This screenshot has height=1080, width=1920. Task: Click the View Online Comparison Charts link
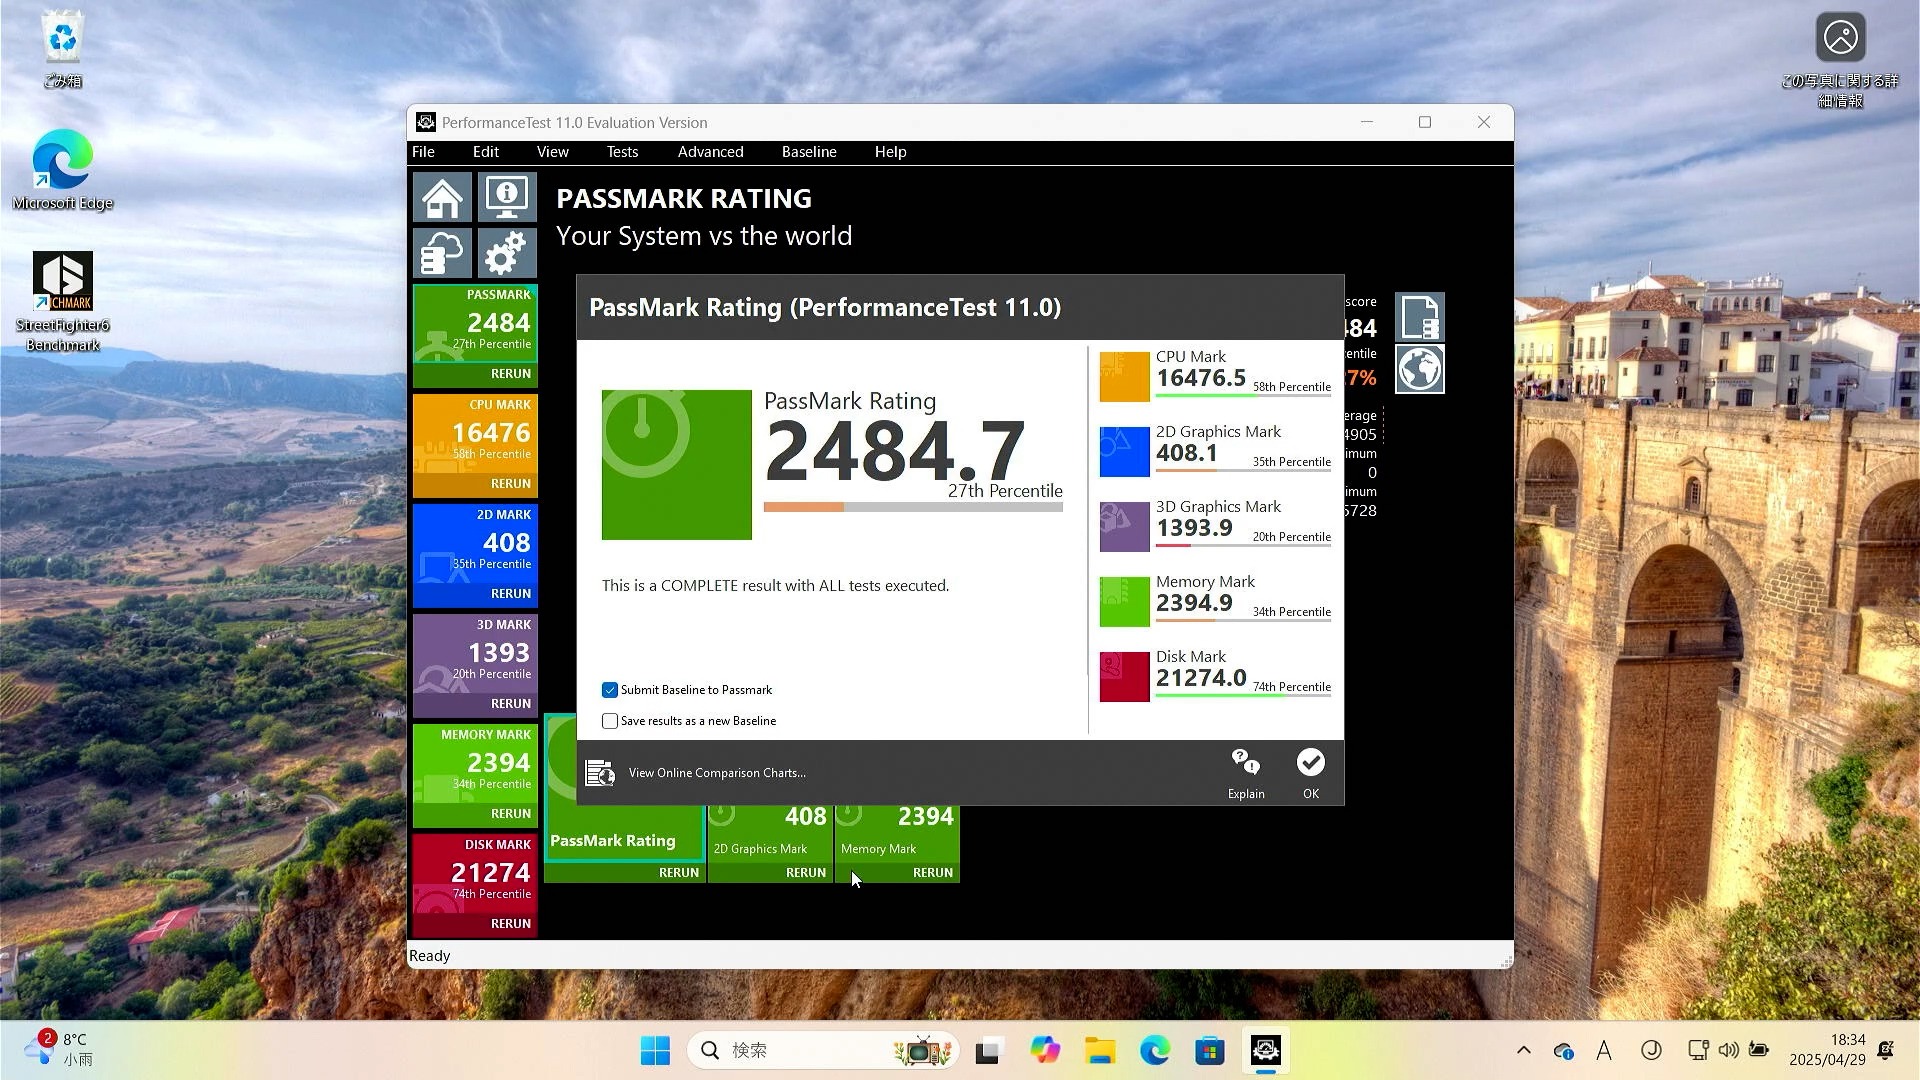(717, 773)
